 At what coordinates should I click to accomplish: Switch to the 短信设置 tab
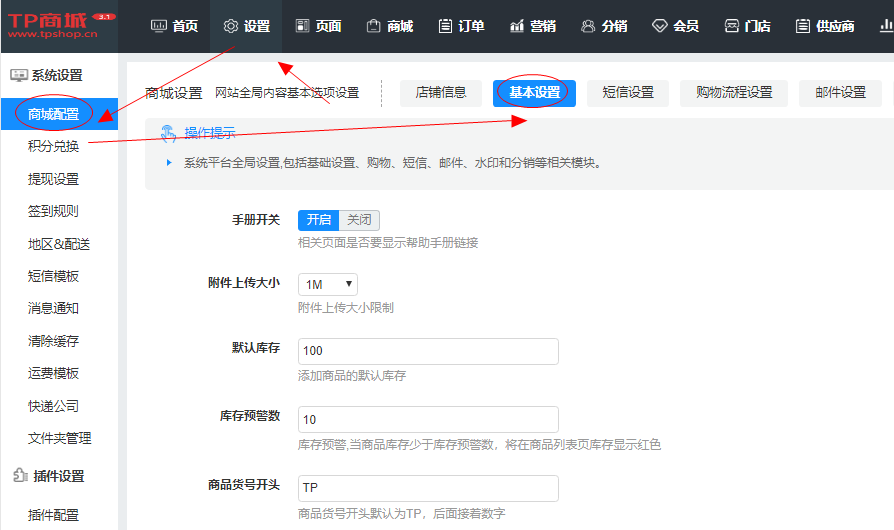point(628,93)
